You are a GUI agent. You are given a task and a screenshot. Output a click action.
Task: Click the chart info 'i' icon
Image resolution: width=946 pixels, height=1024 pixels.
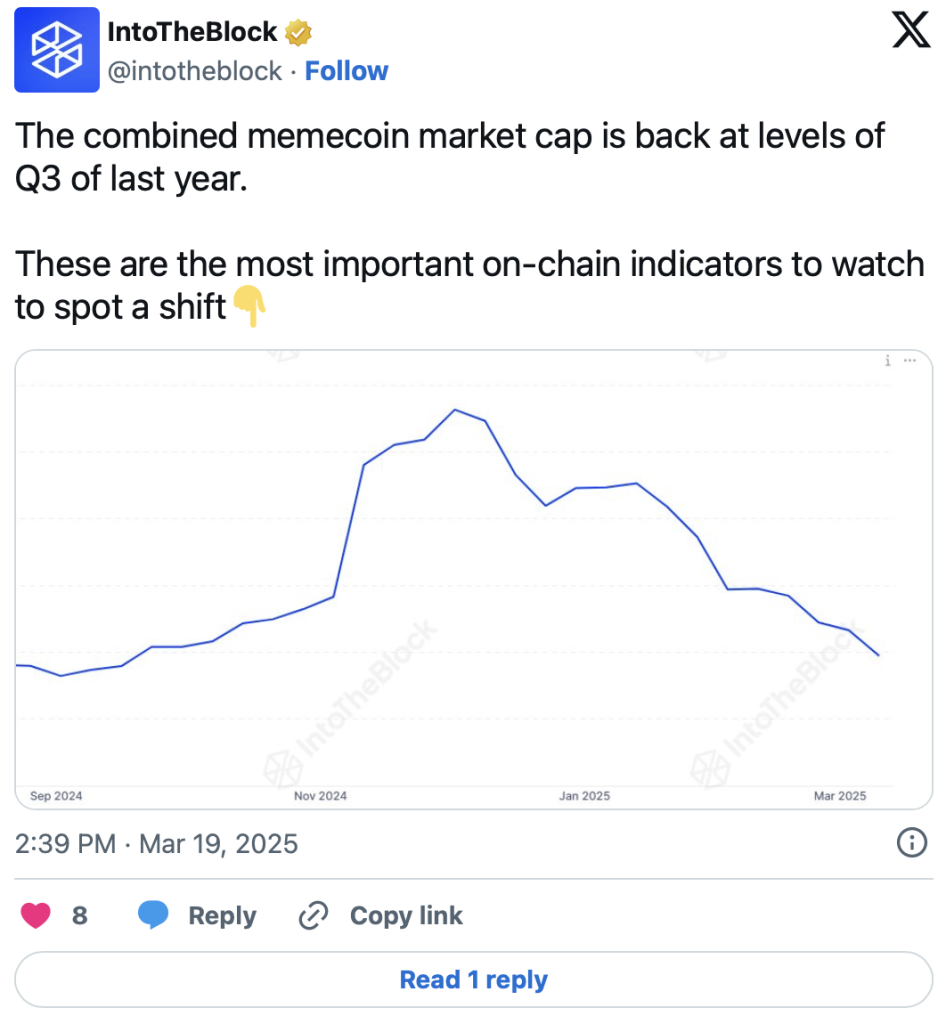point(888,360)
